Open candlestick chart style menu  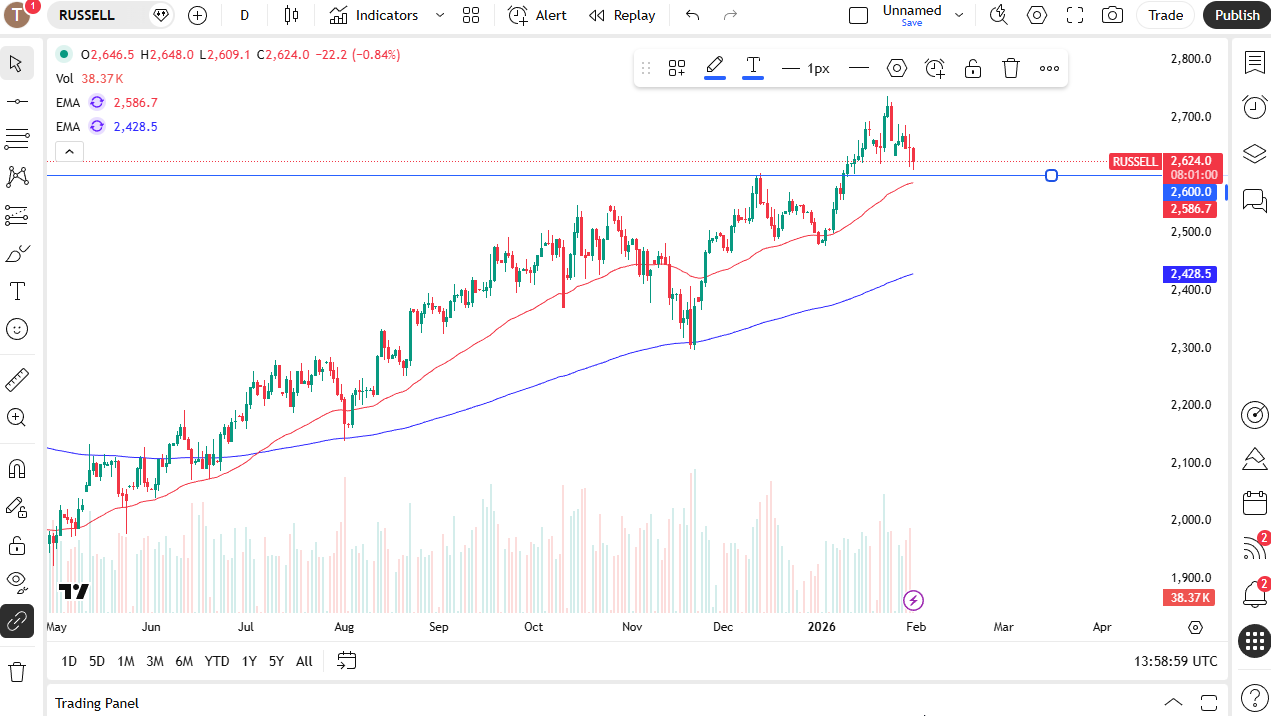[291, 15]
